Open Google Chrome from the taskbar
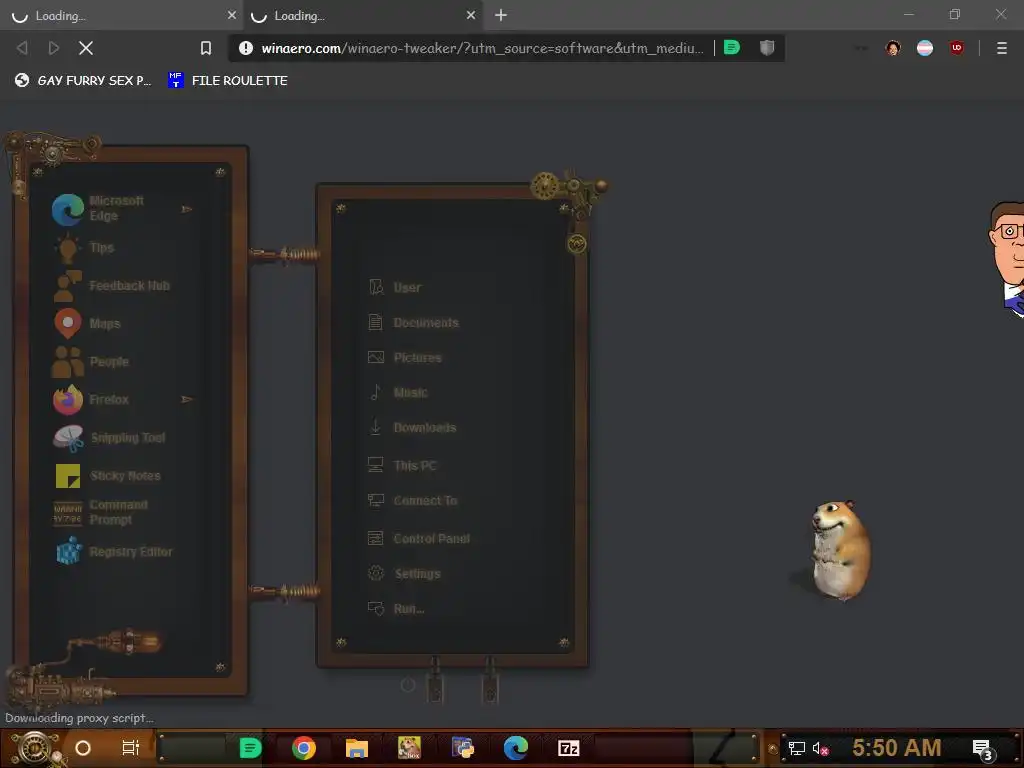 tap(304, 748)
